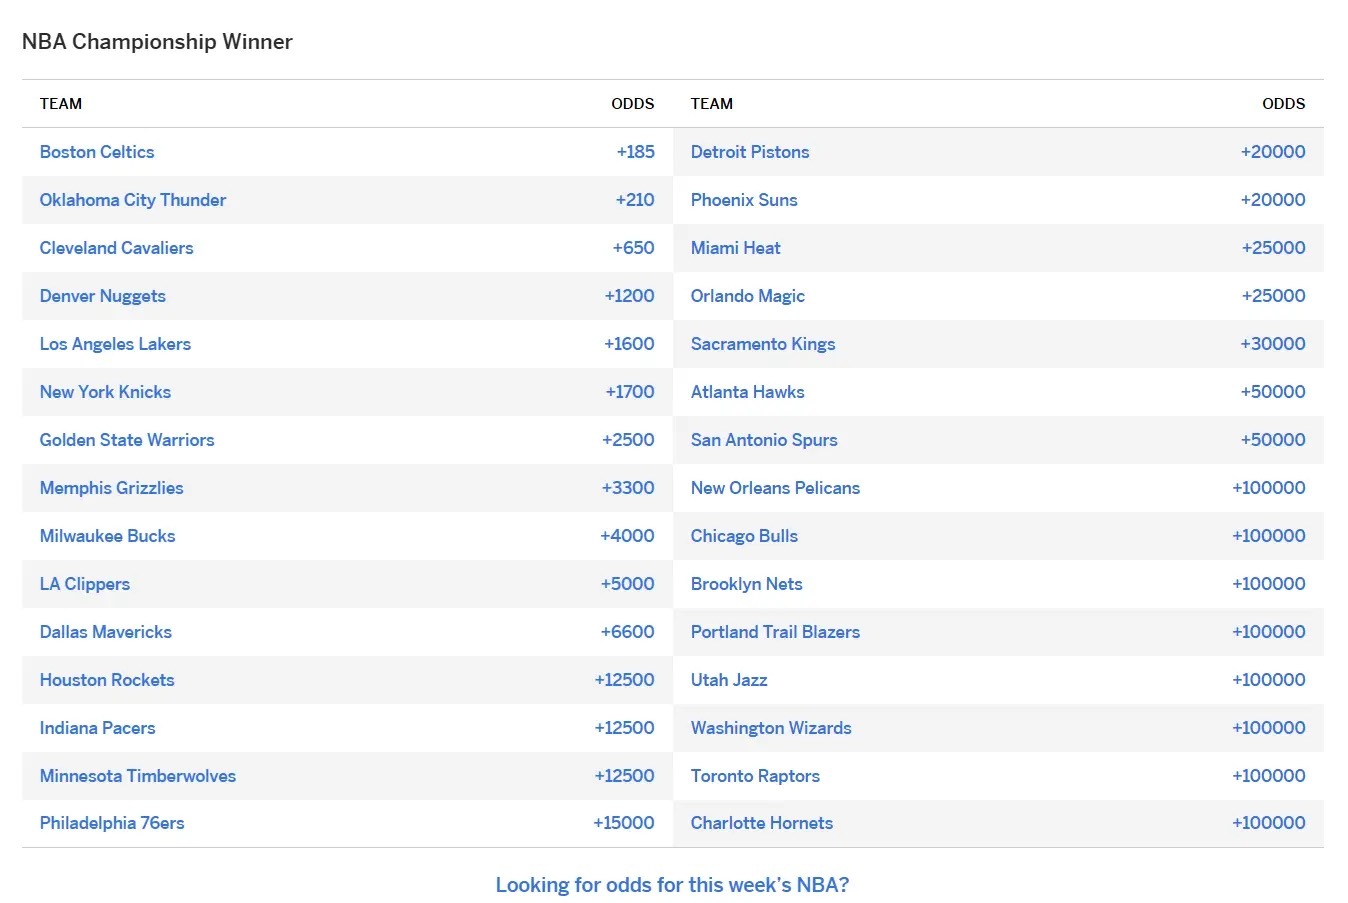Open the Washington Wizards link
The height and width of the screenshot is (903, 1348).
click(771, 728)
